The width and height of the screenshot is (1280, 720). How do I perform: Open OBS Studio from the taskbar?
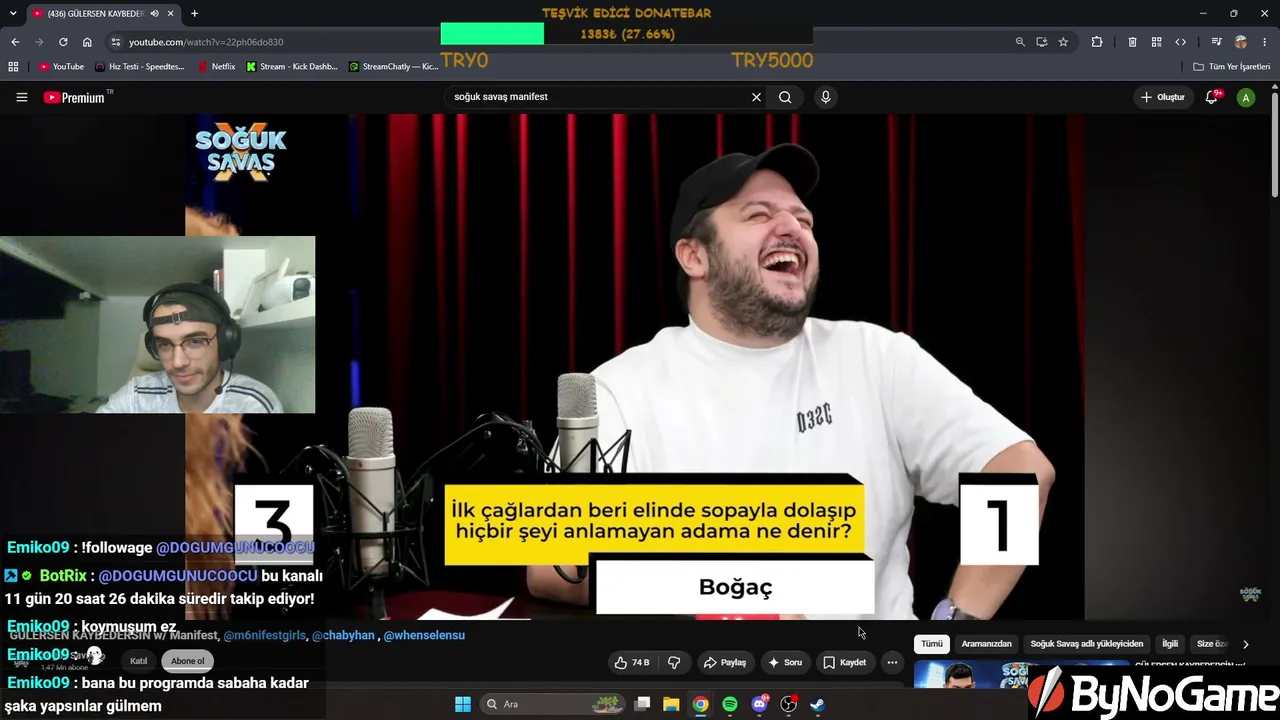pyautogui.click(x=788, y=704)
